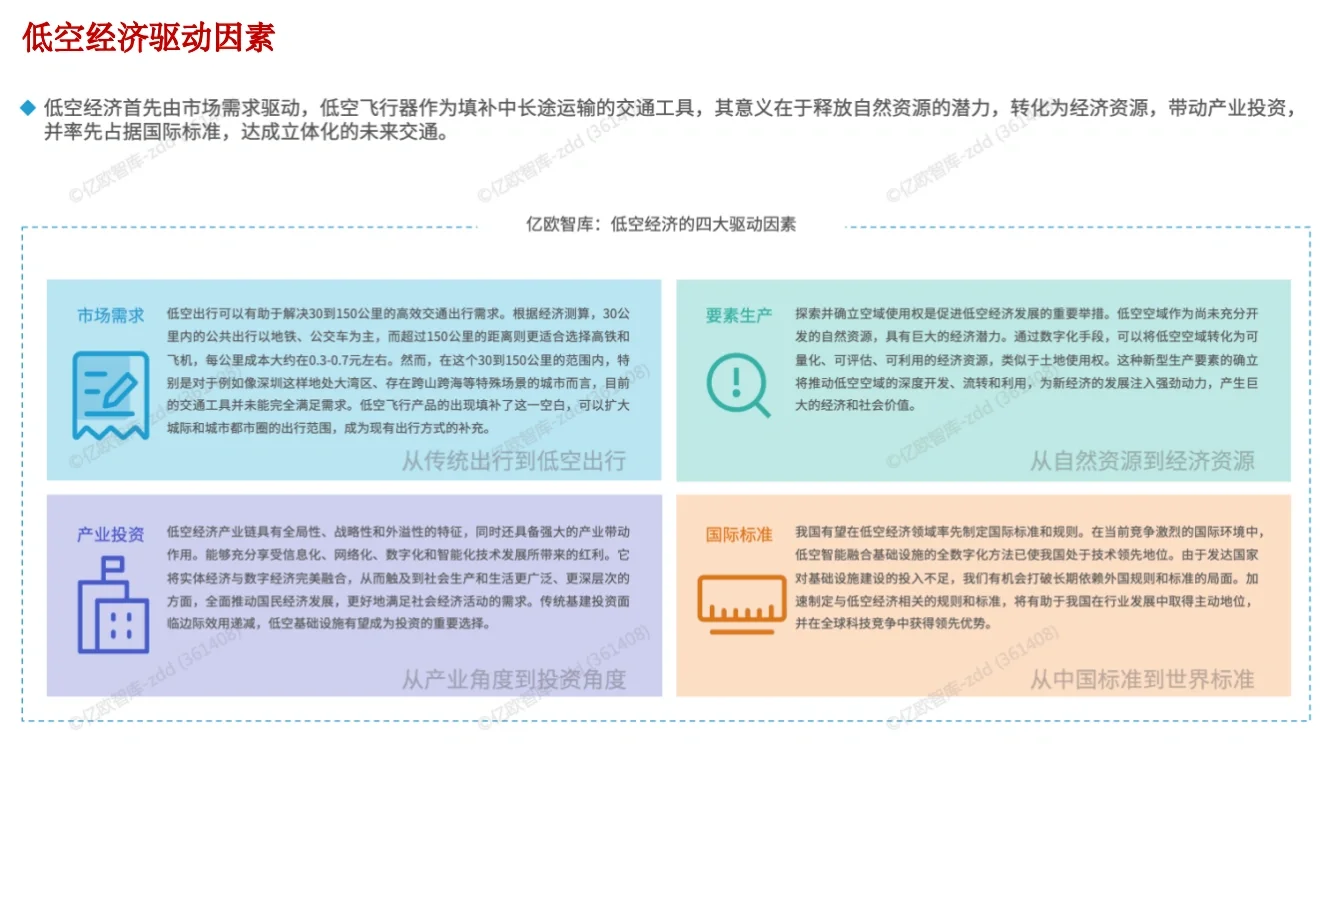Click the magnifier alert icon under 要素生产
1320x906 pixels.
(739, 385)
